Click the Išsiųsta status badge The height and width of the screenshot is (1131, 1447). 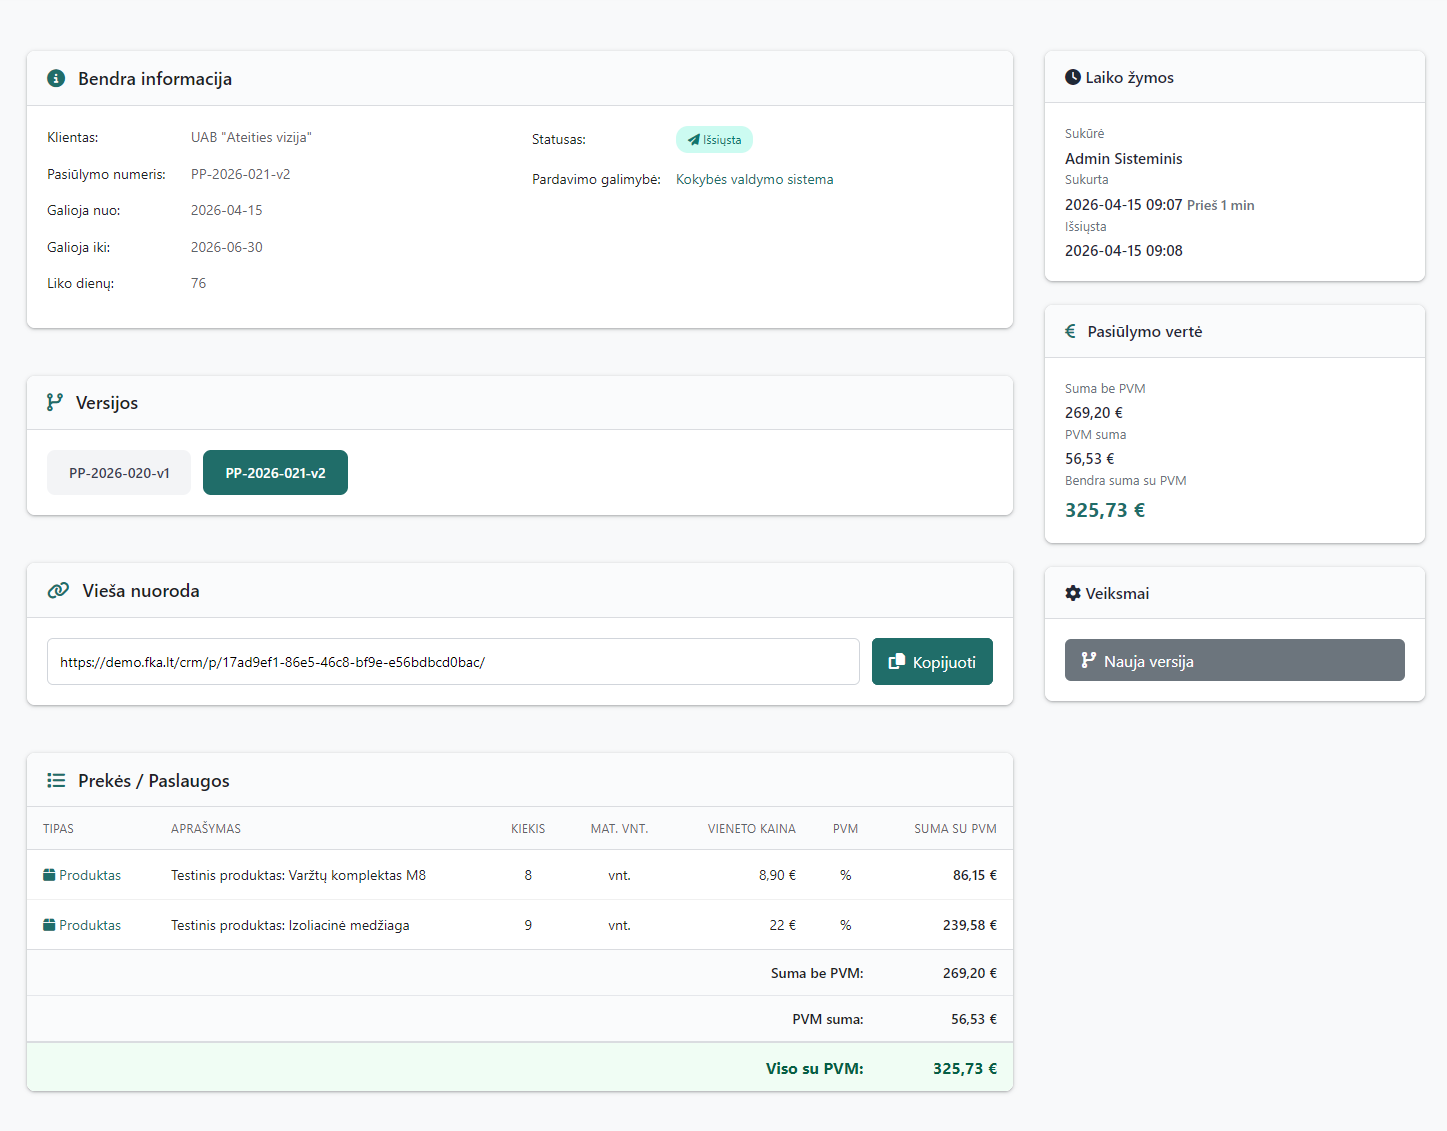pos(714,140)
